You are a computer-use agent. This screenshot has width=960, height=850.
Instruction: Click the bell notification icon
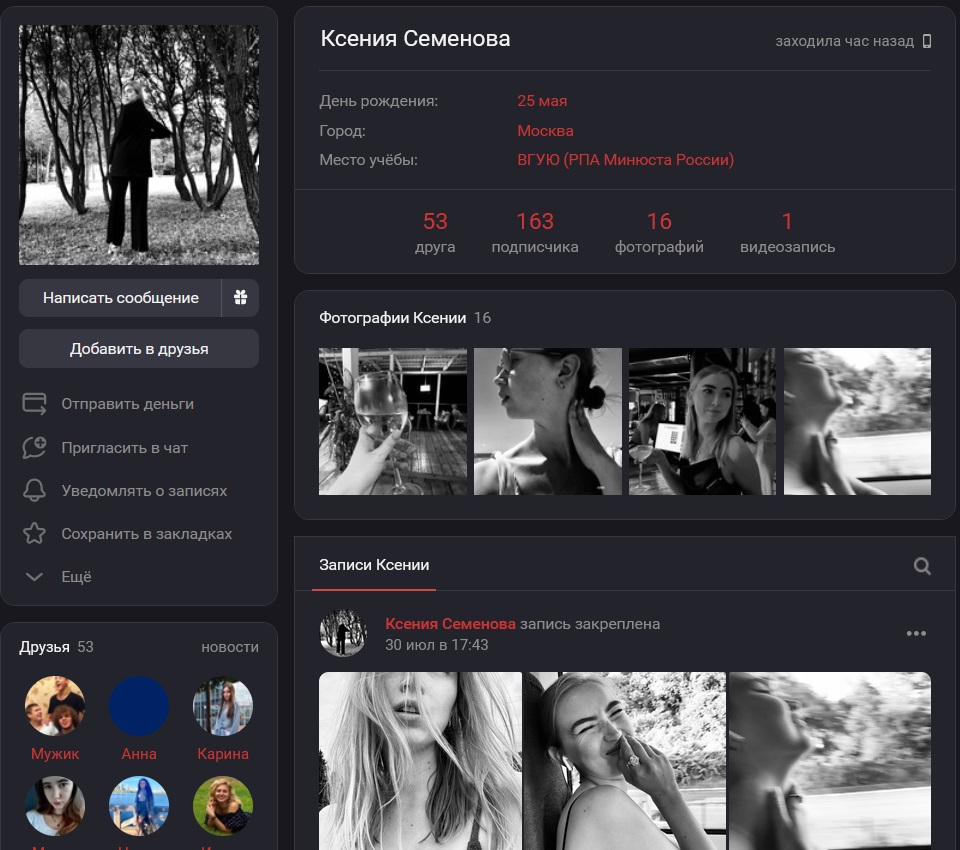click(x=34, y=491)
